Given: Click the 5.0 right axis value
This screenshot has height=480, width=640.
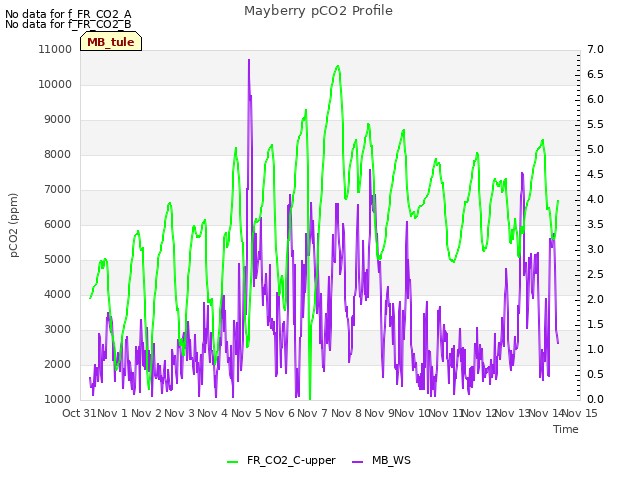Looking at the screenshot, I should 595,149.
